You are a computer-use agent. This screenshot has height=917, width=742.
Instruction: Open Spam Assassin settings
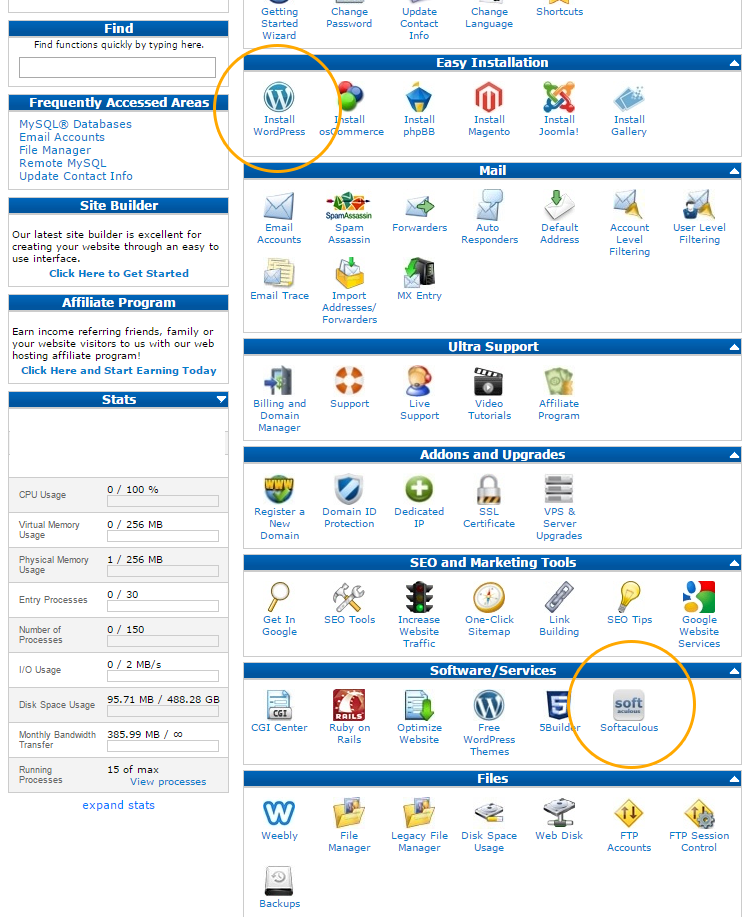point(349,205)
